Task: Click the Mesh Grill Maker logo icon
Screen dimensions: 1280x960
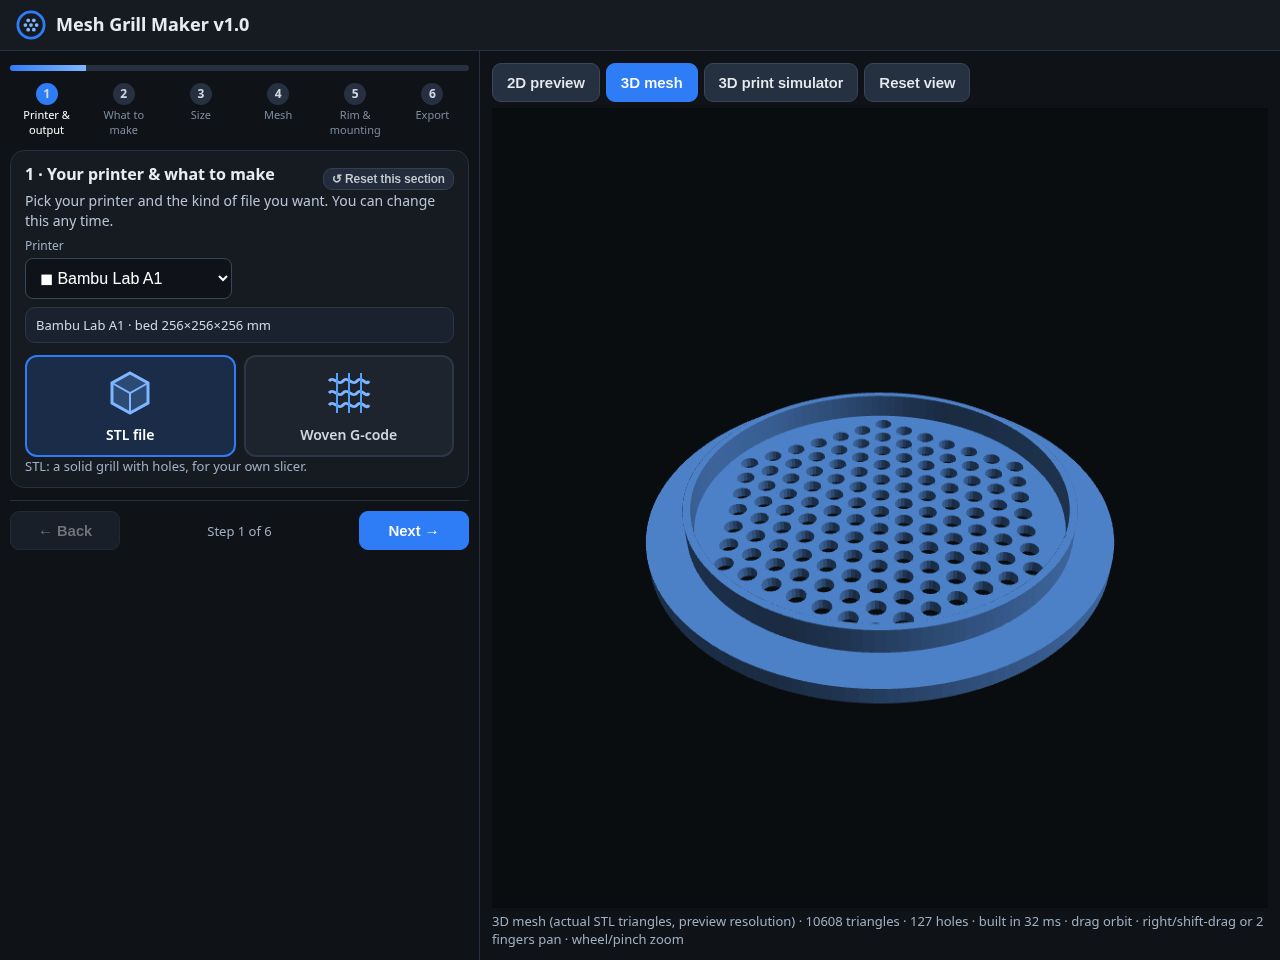Action: pyautogui.click(x=31, y=25)
